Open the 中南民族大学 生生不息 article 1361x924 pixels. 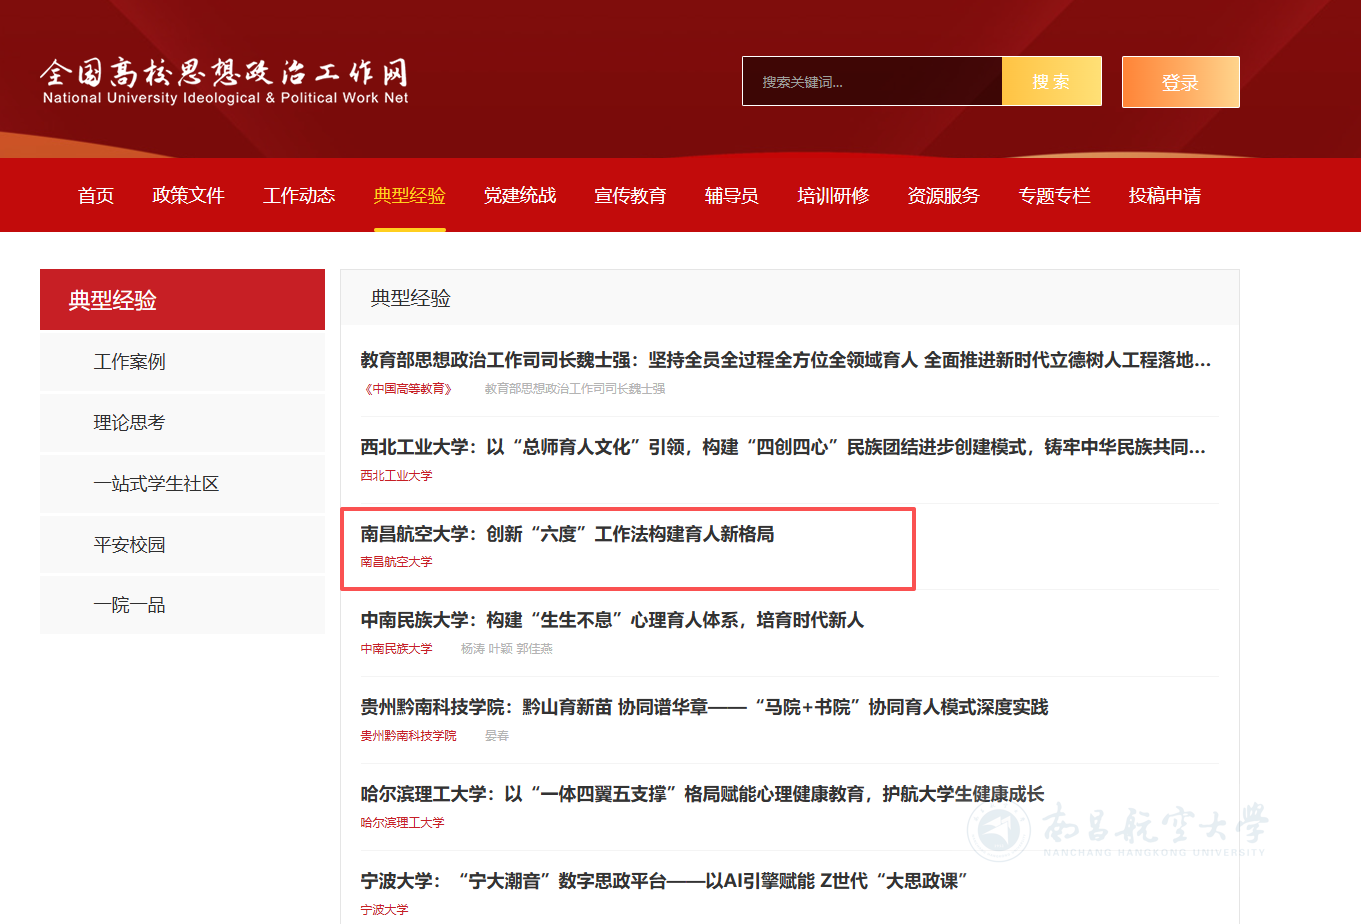click(x=612, y=621)
